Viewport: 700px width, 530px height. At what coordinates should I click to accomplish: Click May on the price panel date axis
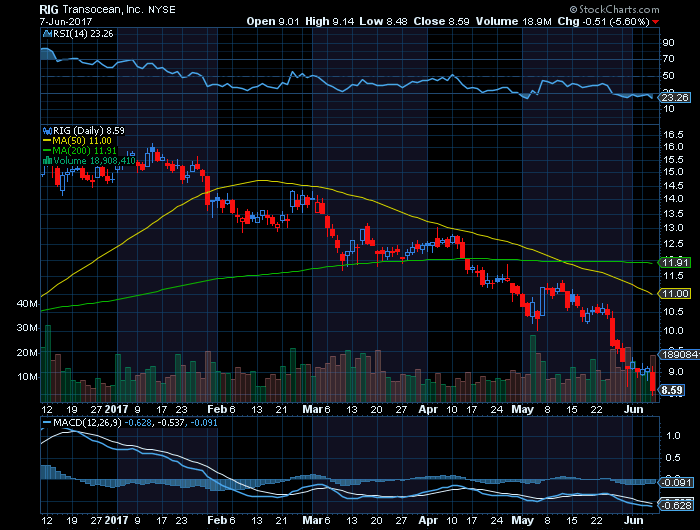coord(523,409)
